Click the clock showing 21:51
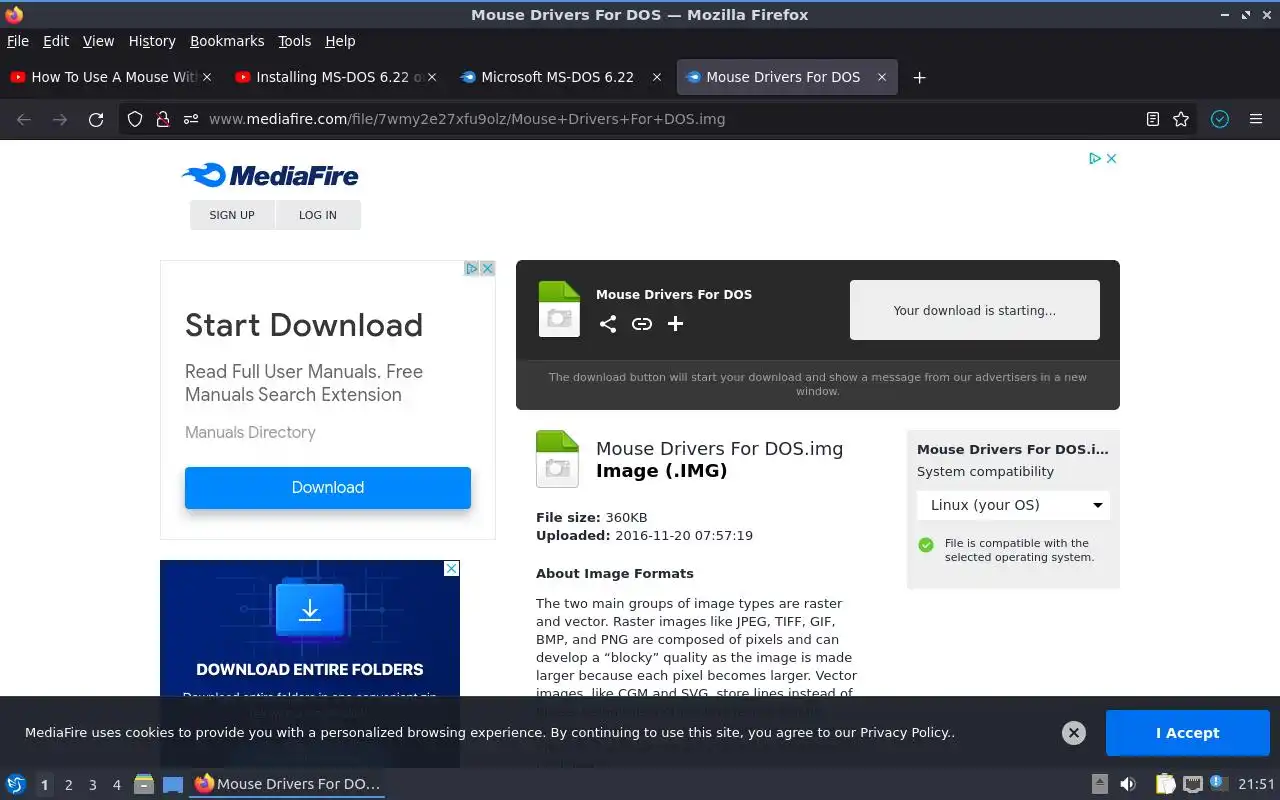Image resolution: width=1280 pixels, height=800 pixels. coord(1257,784)
